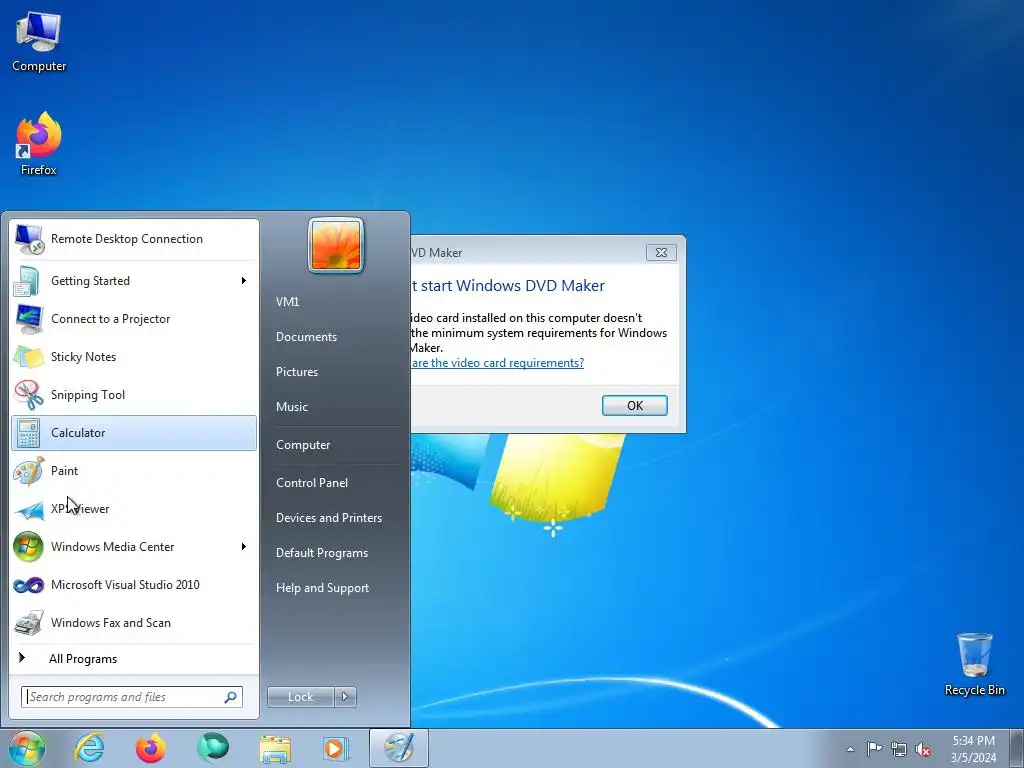Open Internet Explorer from taskbar
The image size is (1024, 768).
89,748
